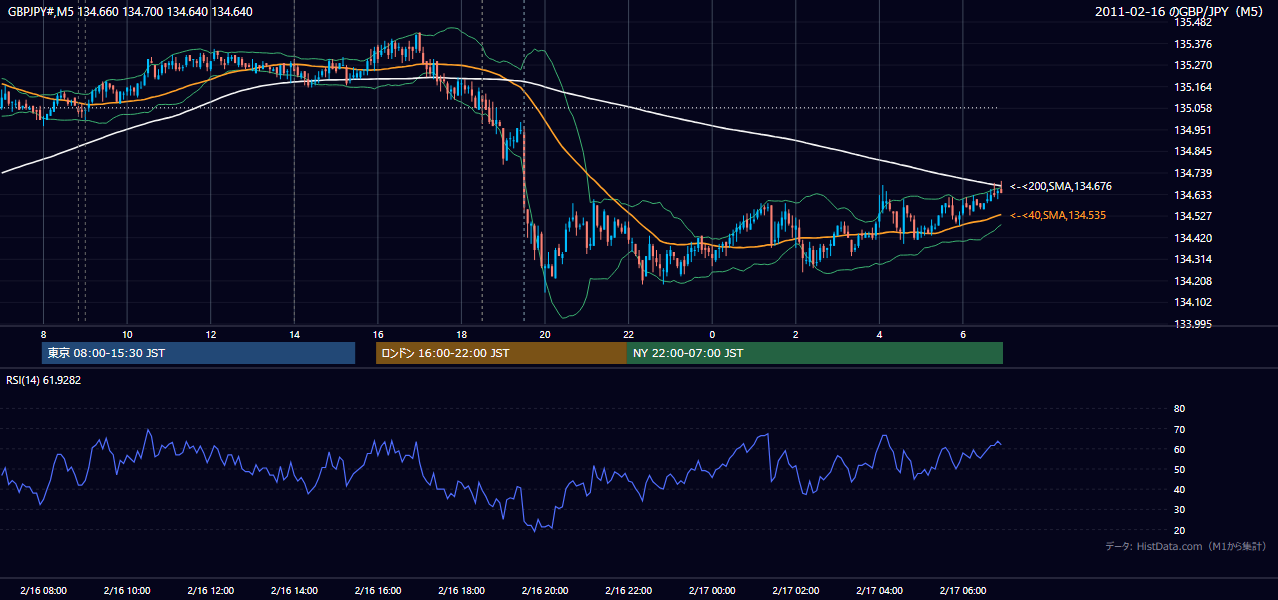
Task: Click the ロンドン 16:00-22:00 JST session bar
Action: tap(501, 353)
